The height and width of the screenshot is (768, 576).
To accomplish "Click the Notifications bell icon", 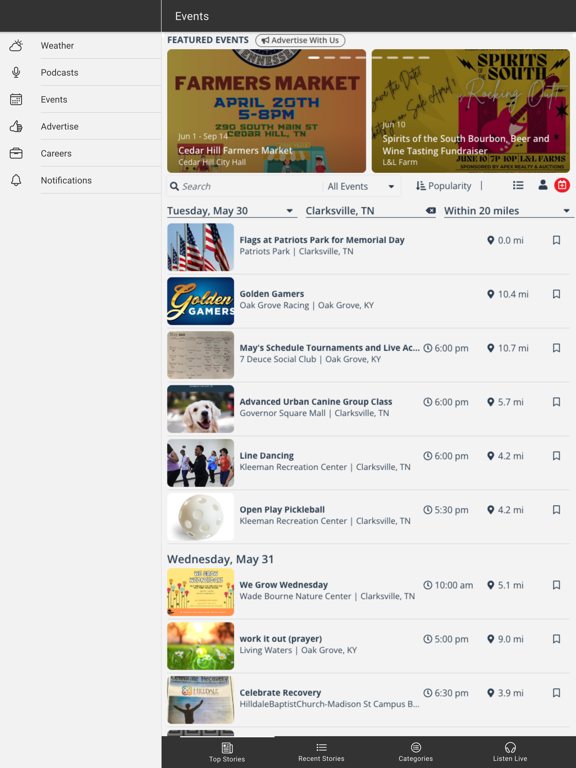I will [x=16, y=180].
